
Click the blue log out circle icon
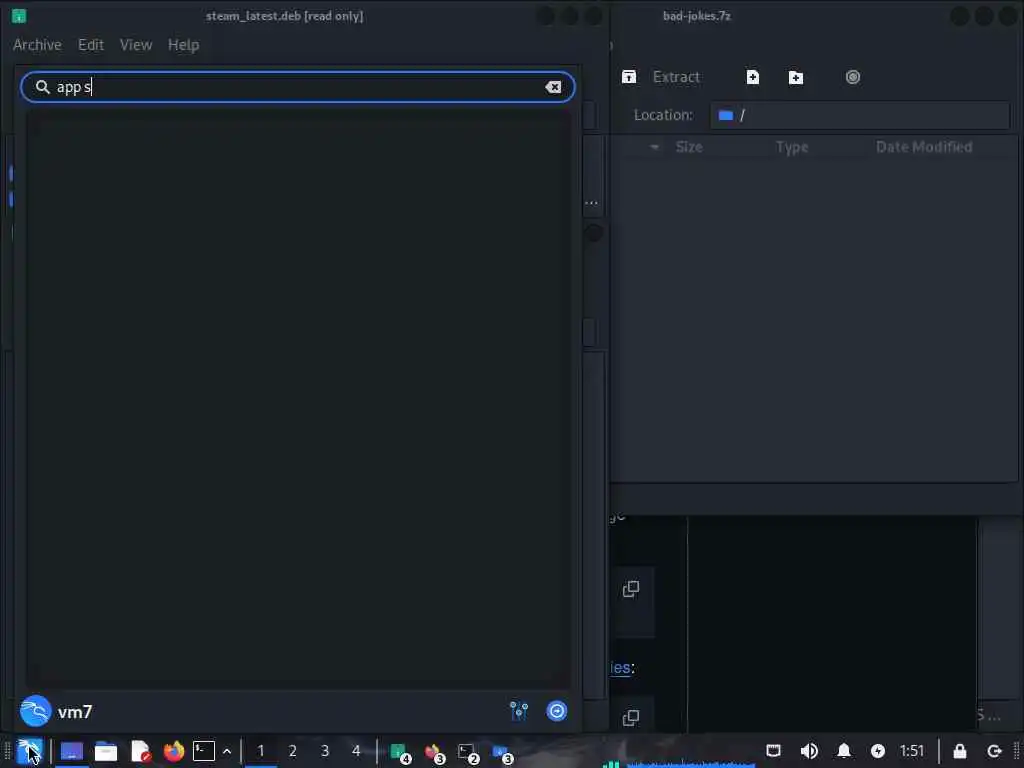click(x=556, y=711)
